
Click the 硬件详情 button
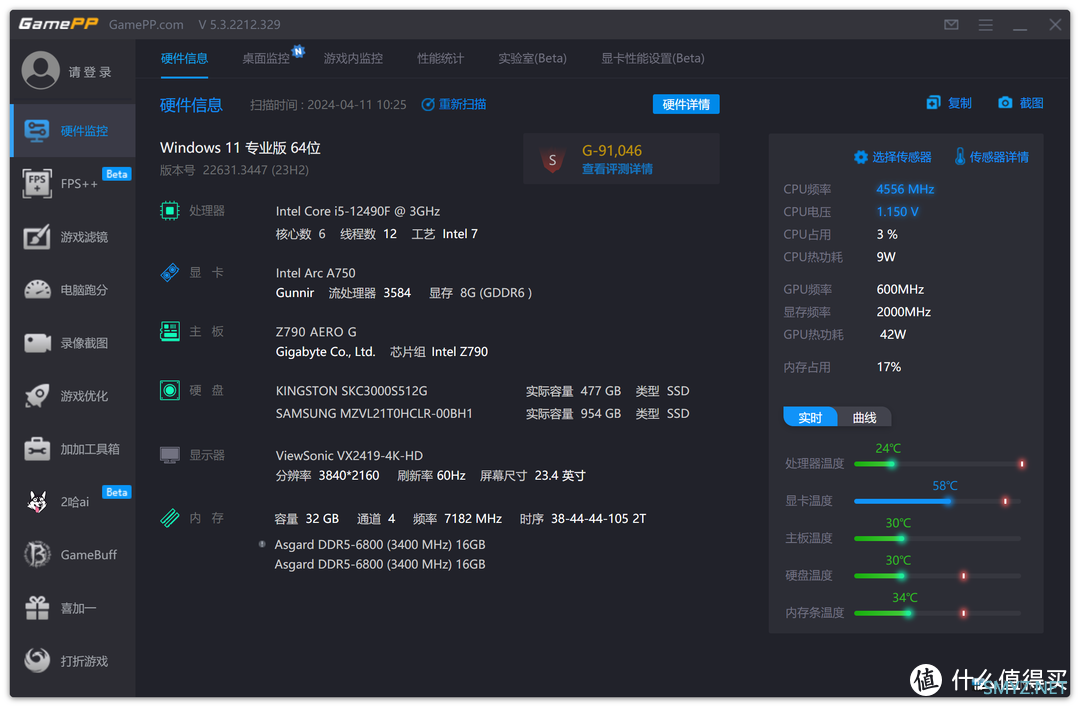[x=686, y=104]
